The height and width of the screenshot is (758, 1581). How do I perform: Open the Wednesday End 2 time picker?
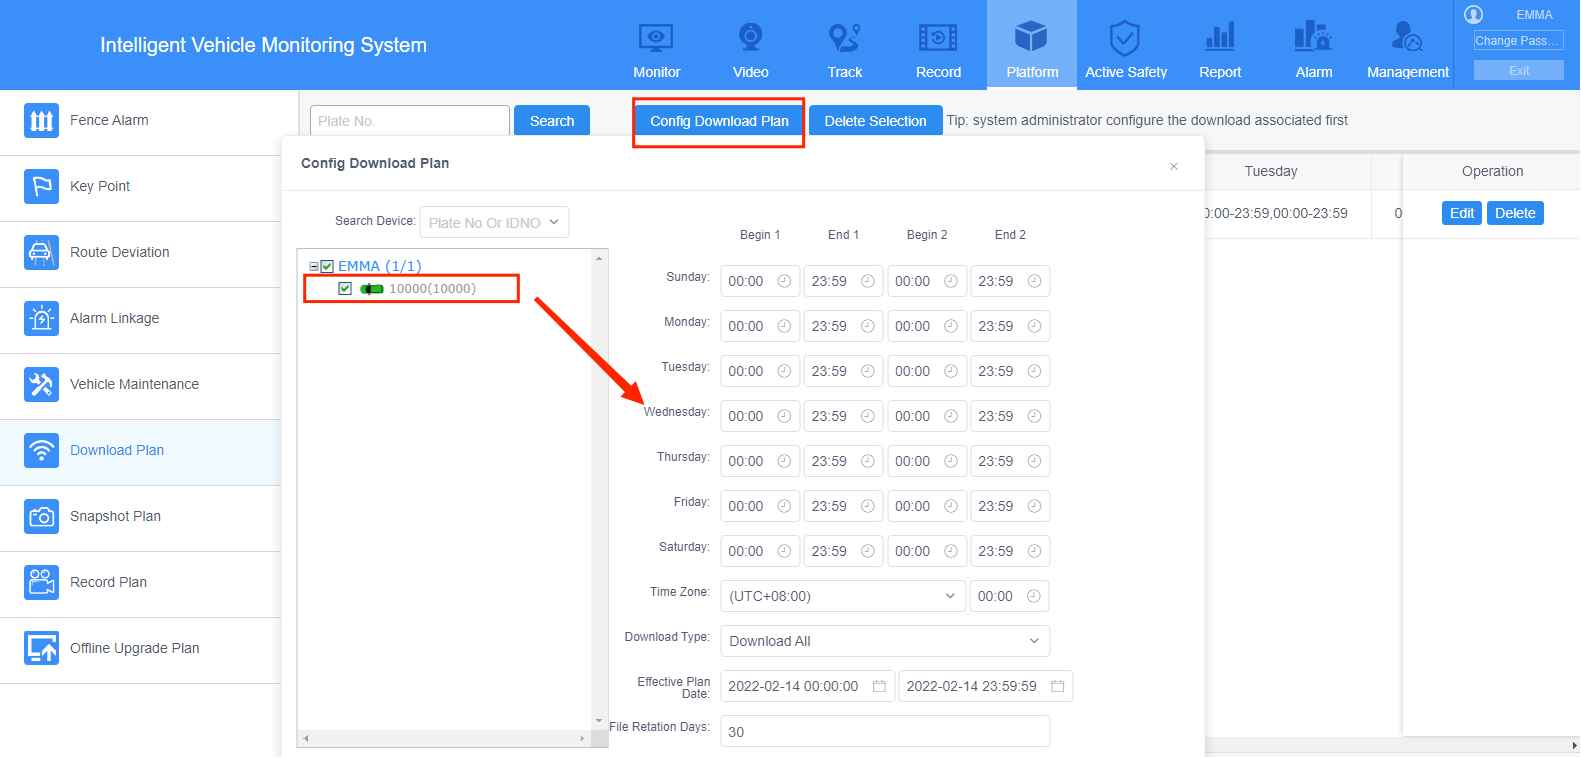[x=1010, y=416]
